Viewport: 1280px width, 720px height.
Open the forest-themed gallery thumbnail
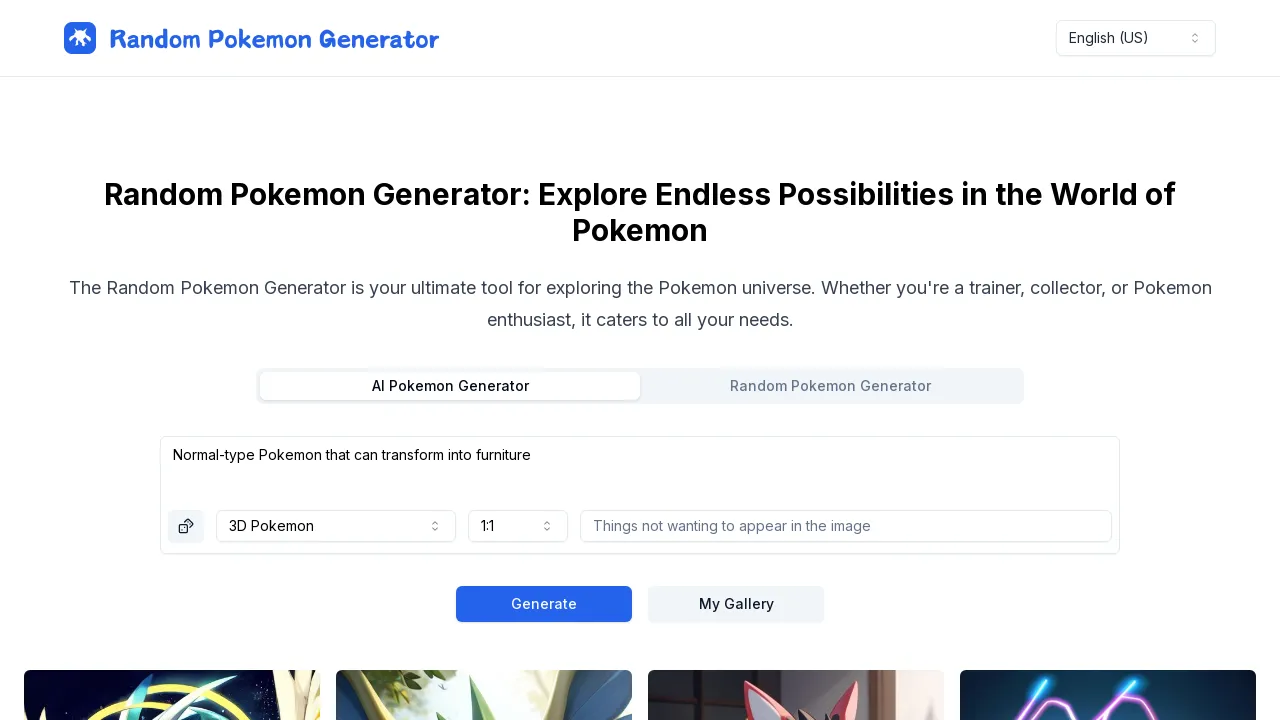coord(484,695)
